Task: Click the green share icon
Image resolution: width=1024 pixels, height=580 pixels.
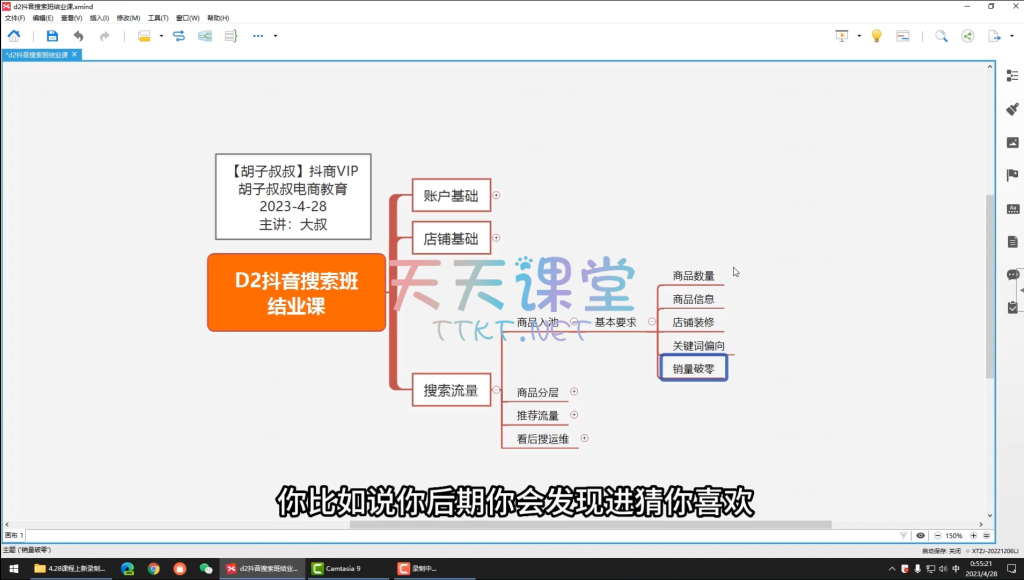Action: 967,36
